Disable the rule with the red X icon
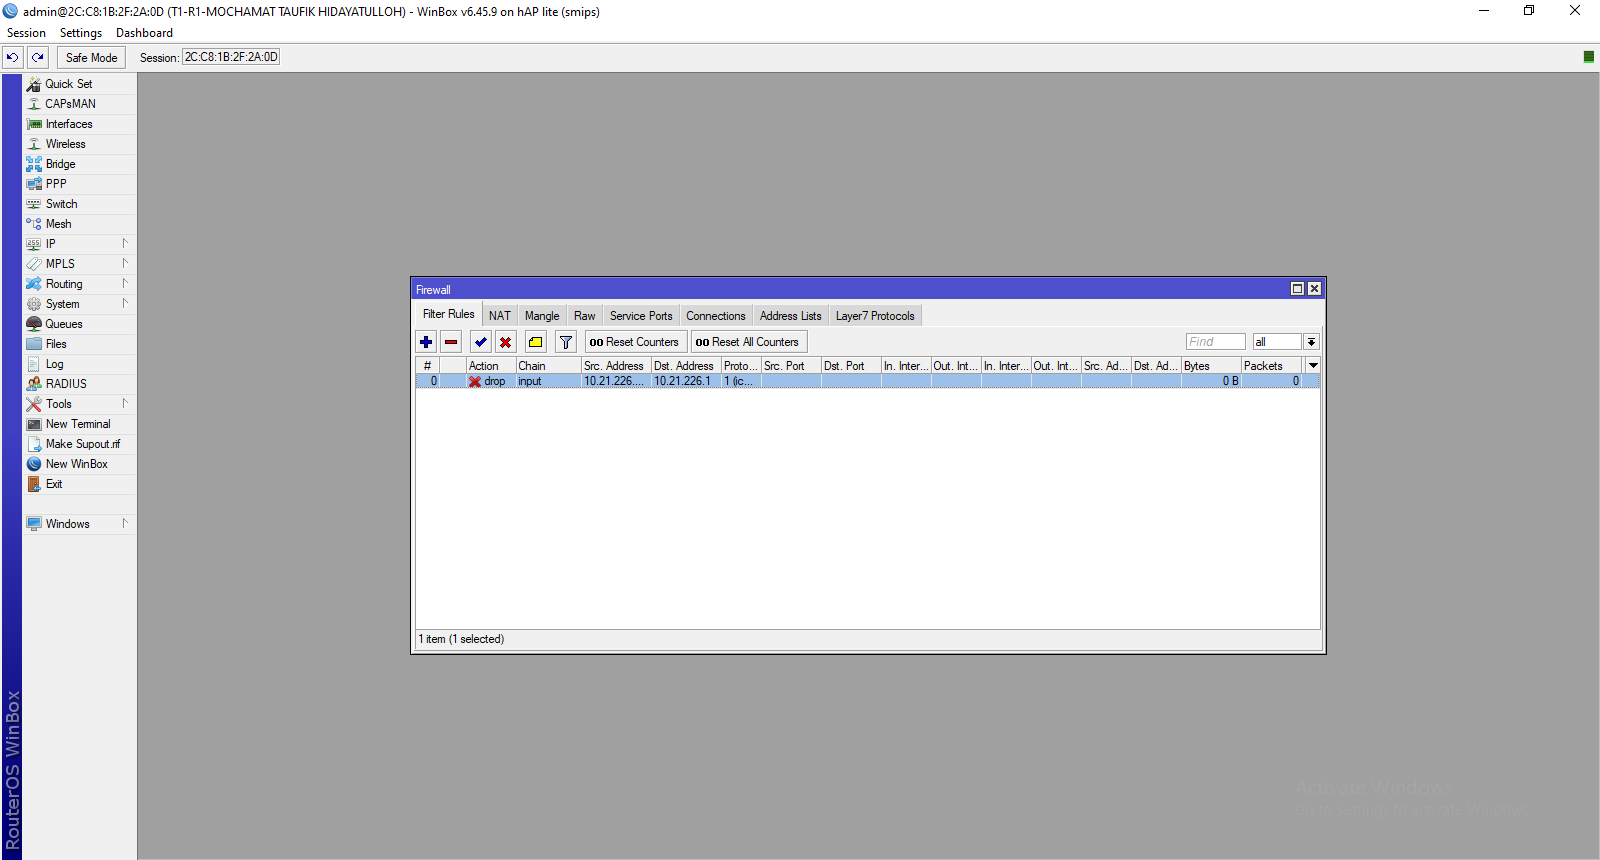Image resolution: width=1600 pixels, height=860 pixels. click(x=506, y=342)
